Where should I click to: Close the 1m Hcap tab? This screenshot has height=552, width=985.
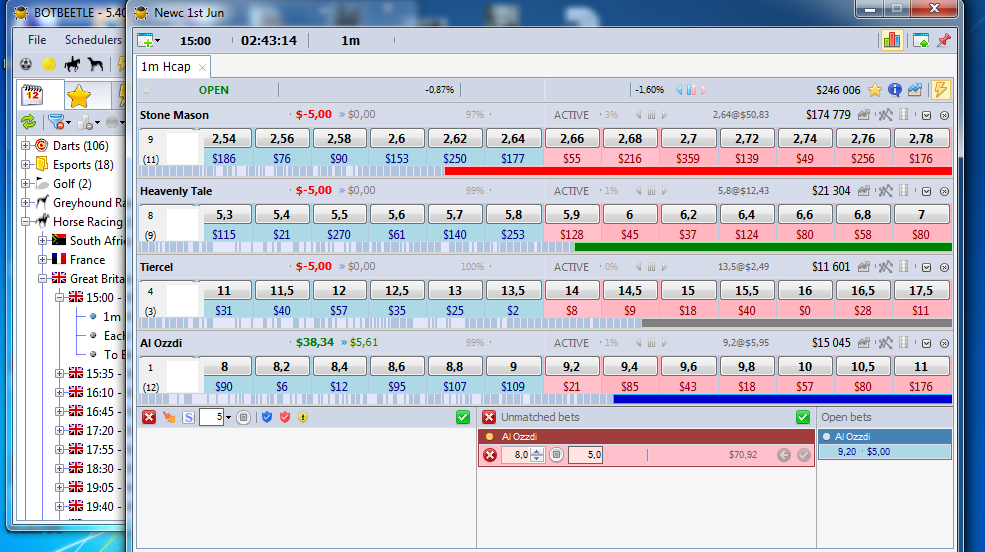click(202, 67)
